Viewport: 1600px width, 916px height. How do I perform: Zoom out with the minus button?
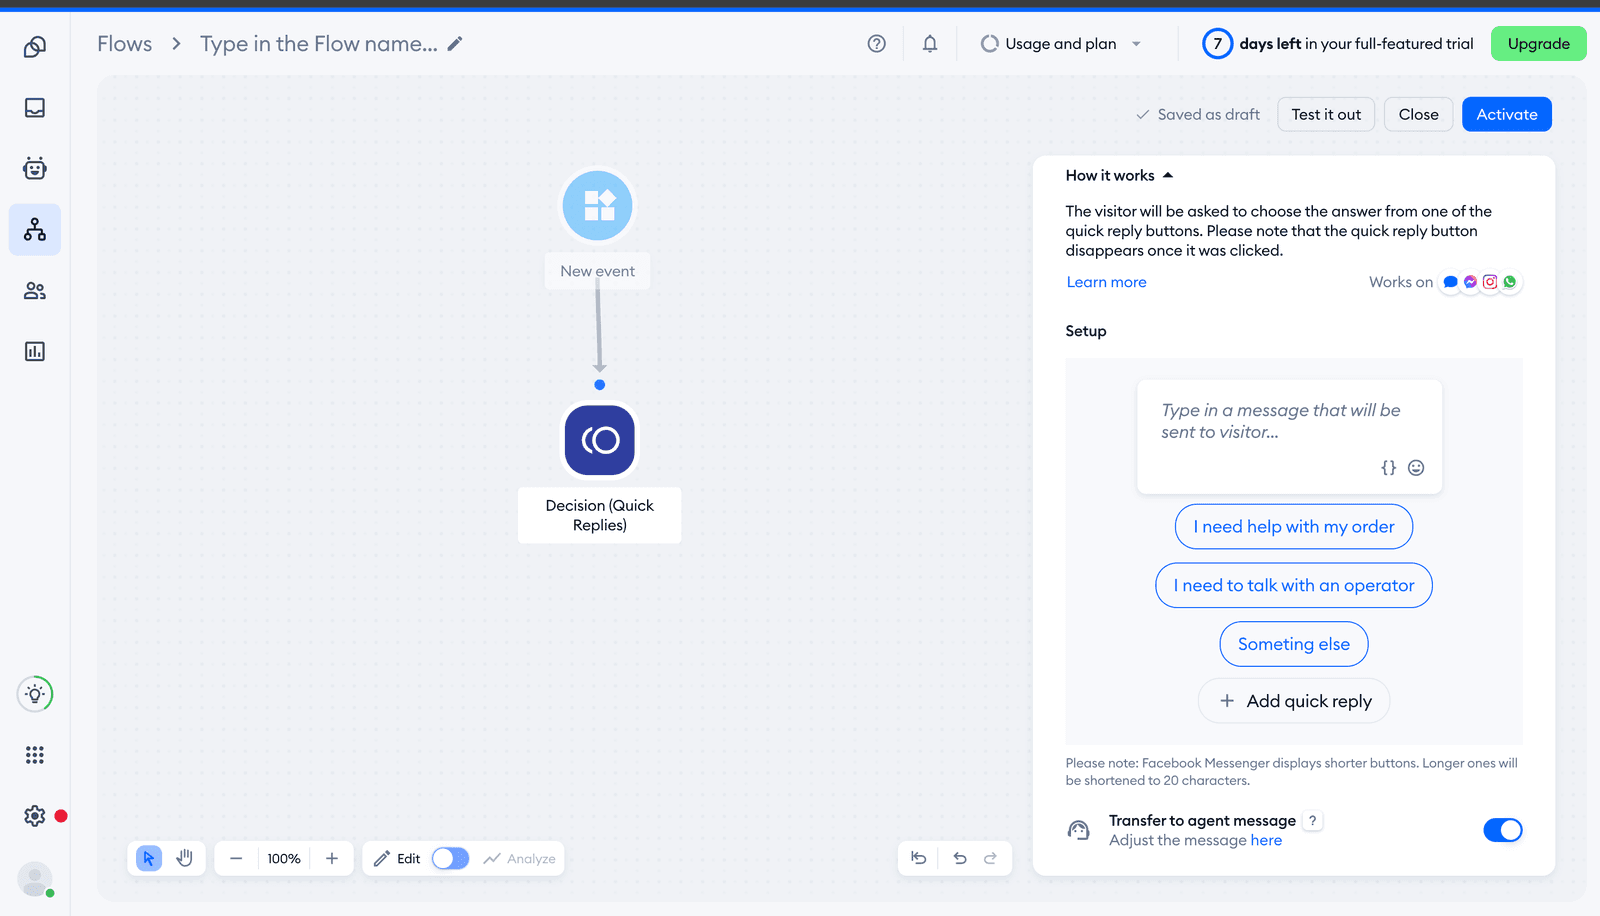click(236, 858)
